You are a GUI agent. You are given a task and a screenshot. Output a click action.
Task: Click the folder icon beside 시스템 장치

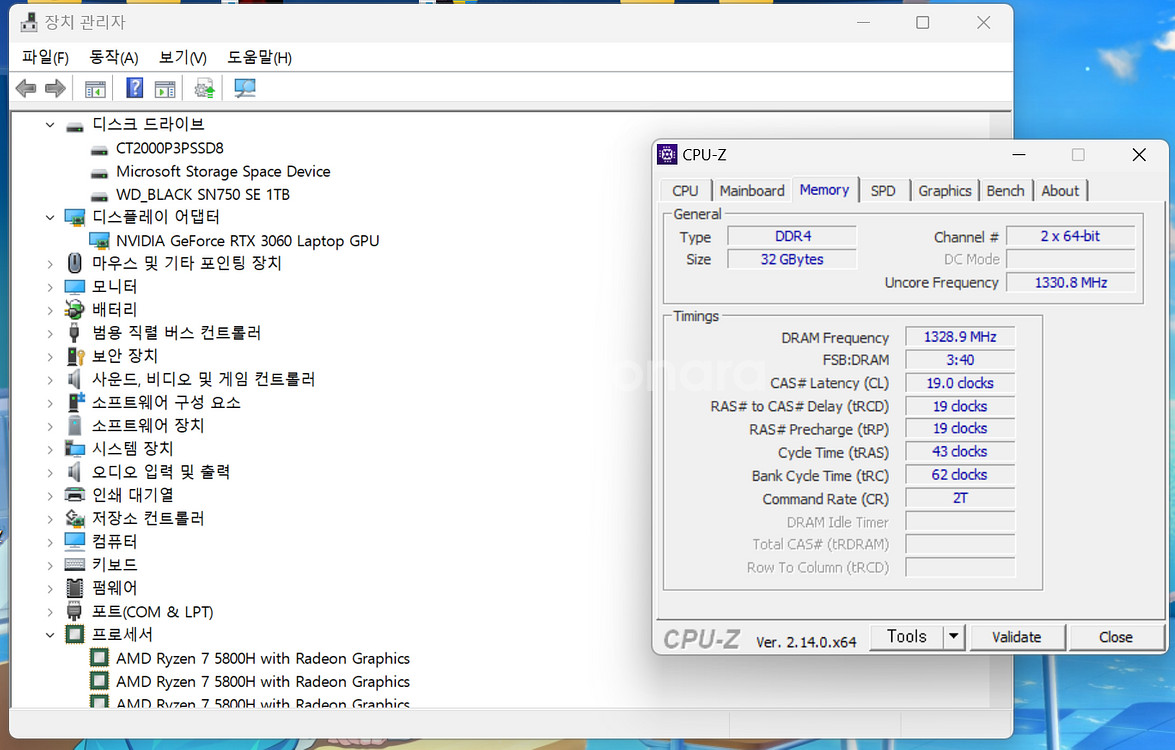tap(75, 449)
